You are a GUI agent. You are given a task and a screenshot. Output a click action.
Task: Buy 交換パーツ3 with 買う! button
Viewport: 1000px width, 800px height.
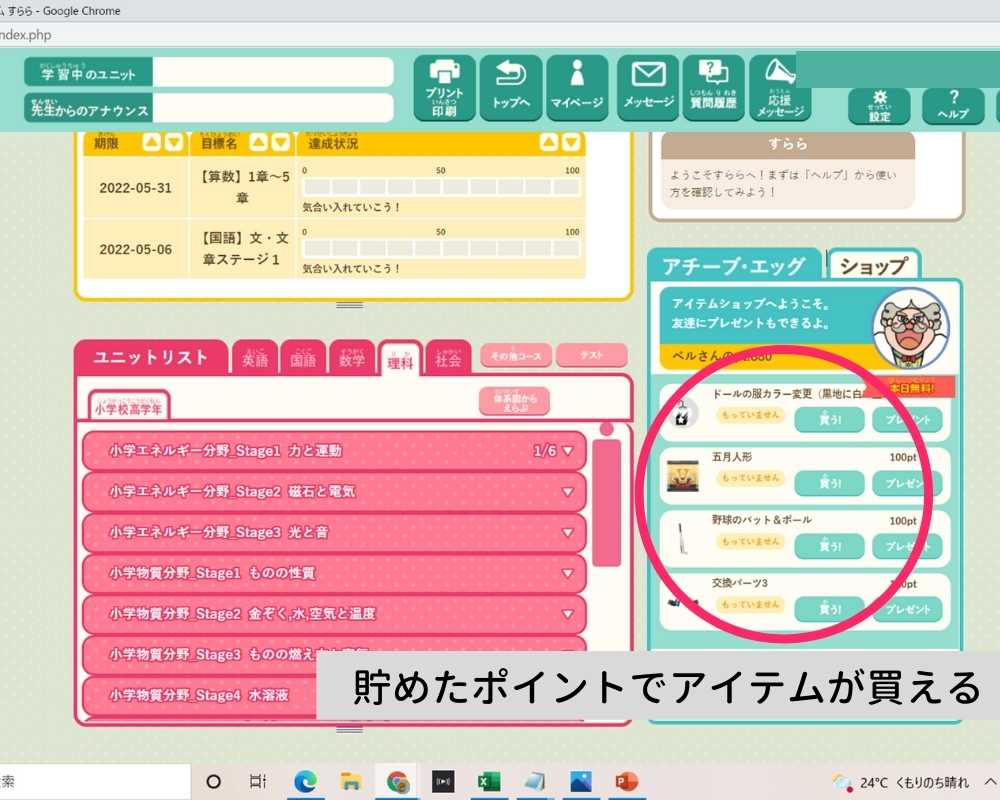[829, 609]
